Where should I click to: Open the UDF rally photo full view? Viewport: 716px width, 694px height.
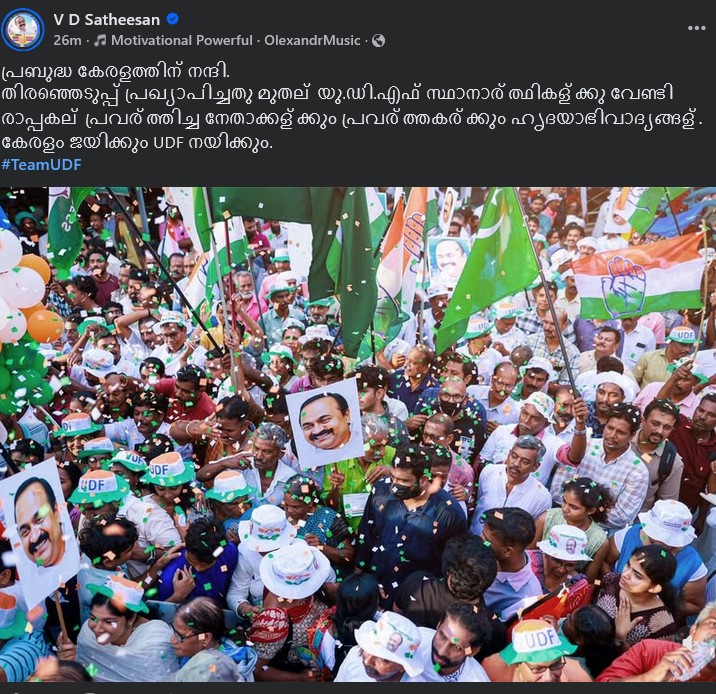pyautogui.click(x=358, y=434)
